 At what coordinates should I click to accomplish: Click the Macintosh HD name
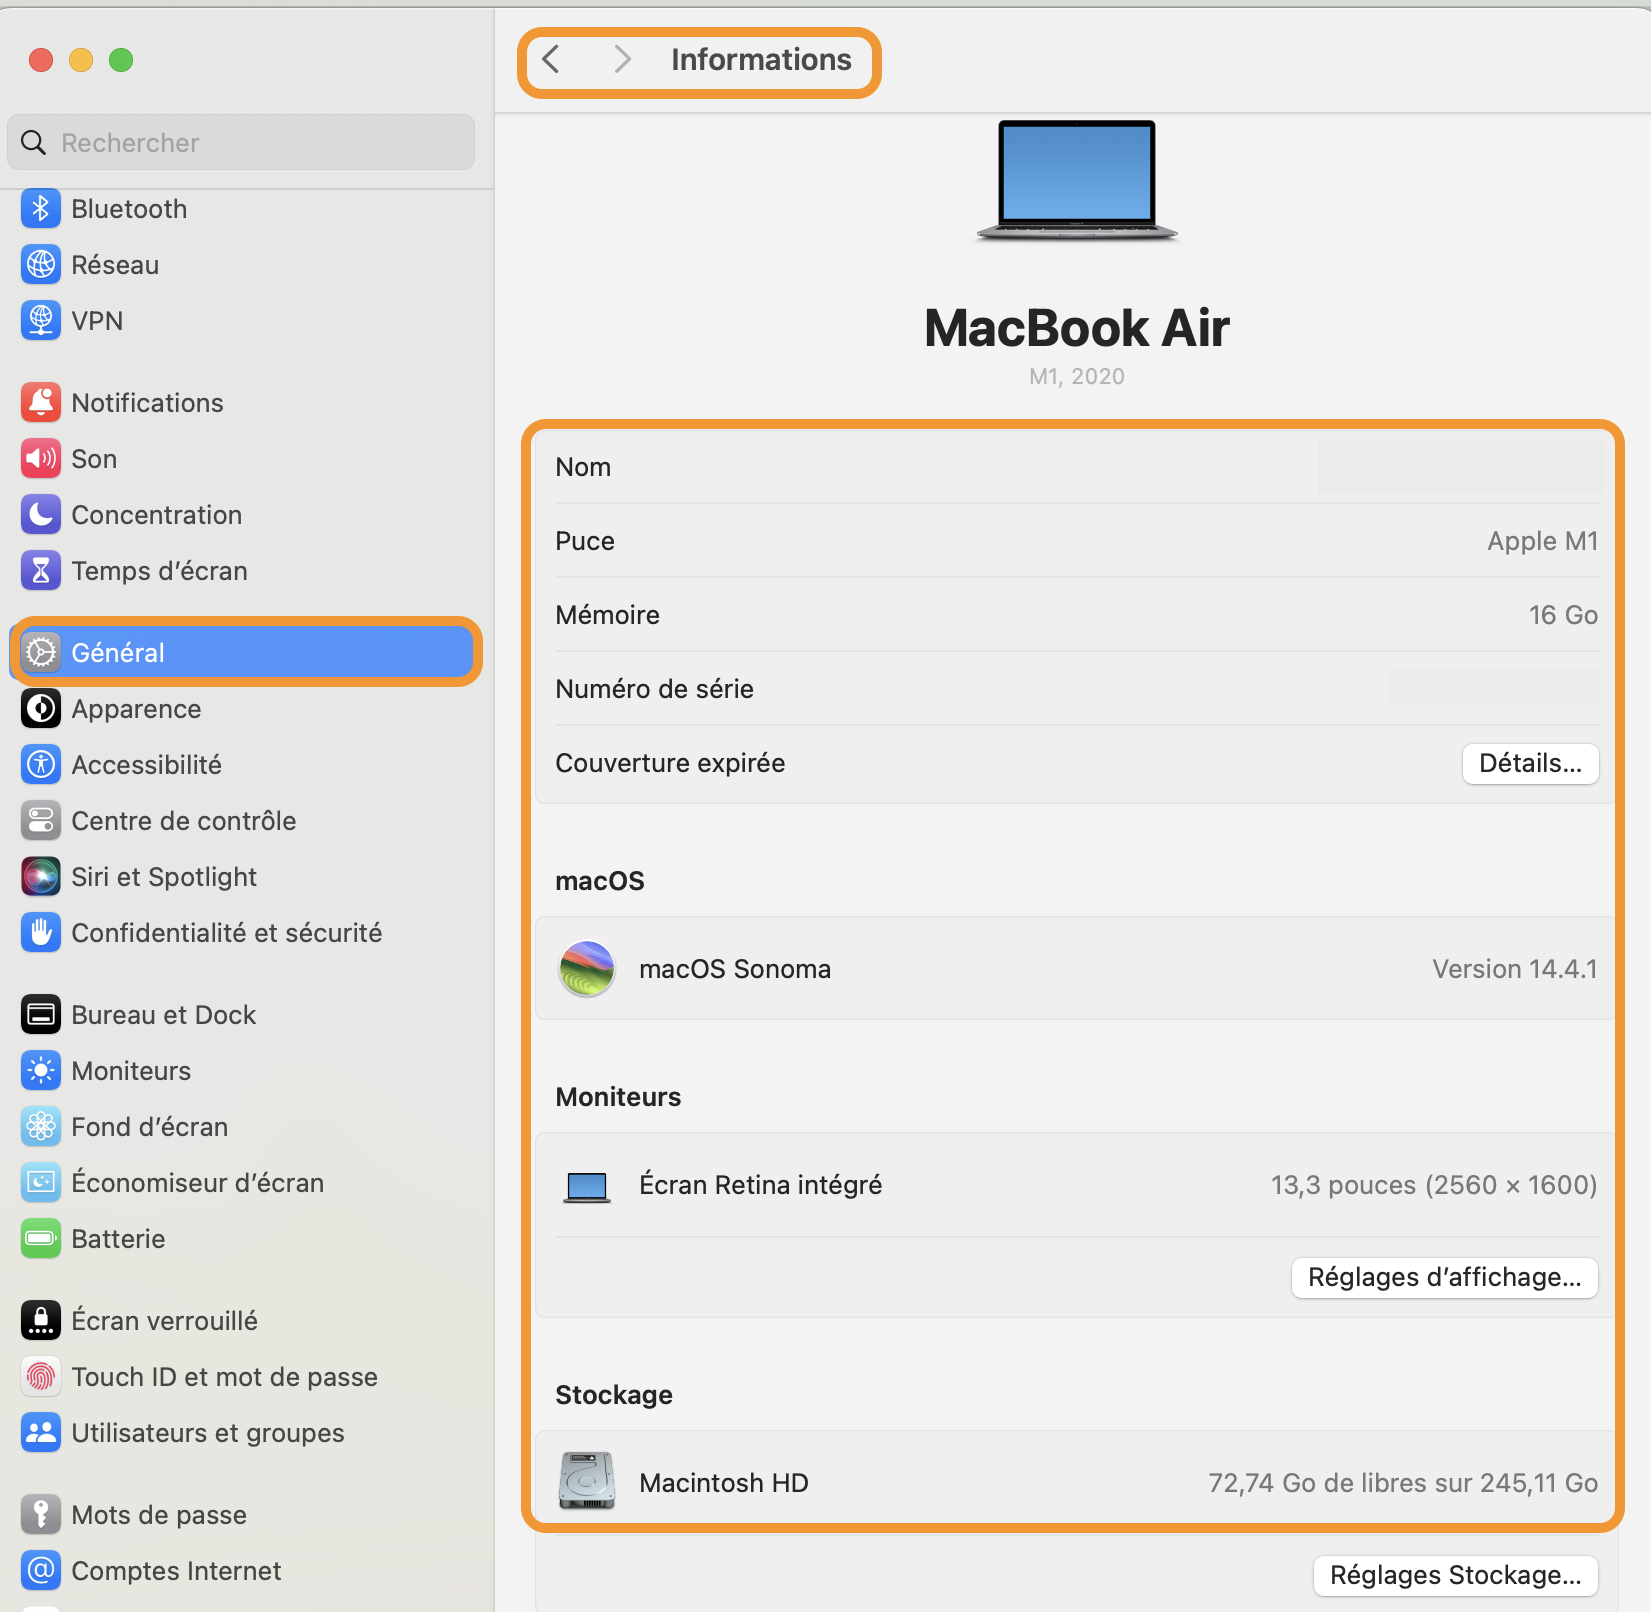(x=724, y=1482)
